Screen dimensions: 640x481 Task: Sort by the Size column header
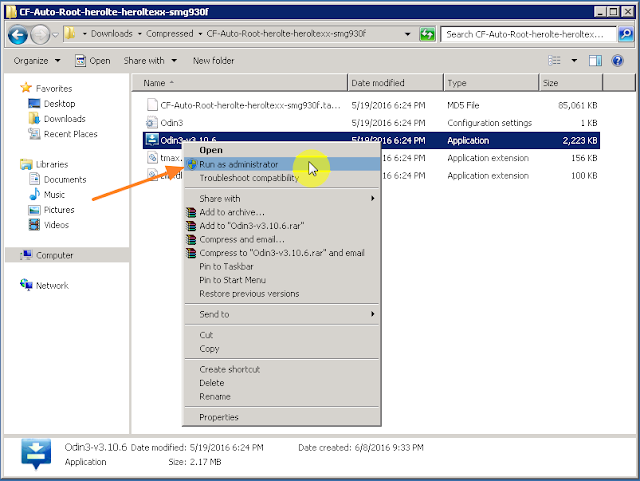click(x=571, y=83)
